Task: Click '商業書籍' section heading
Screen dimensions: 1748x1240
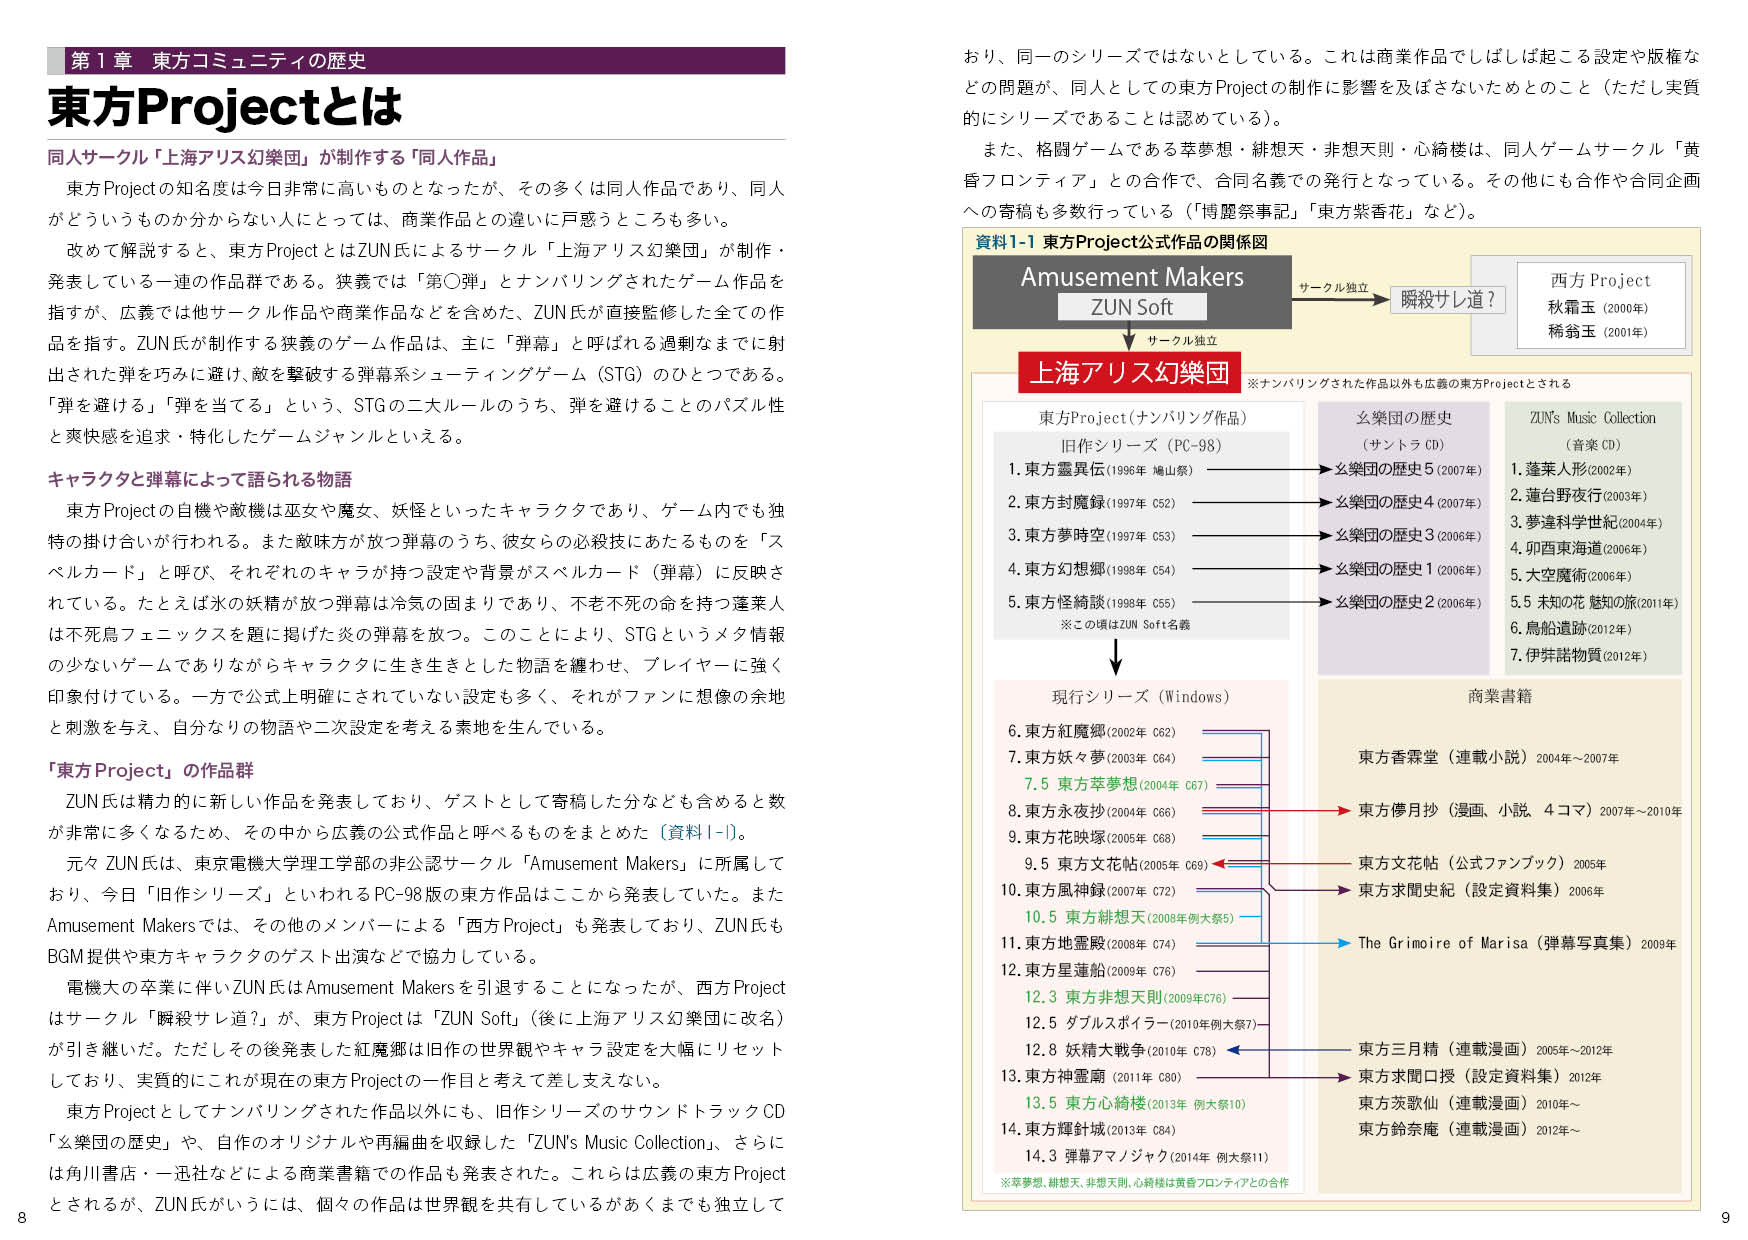Action: [x=1499, y=697]
